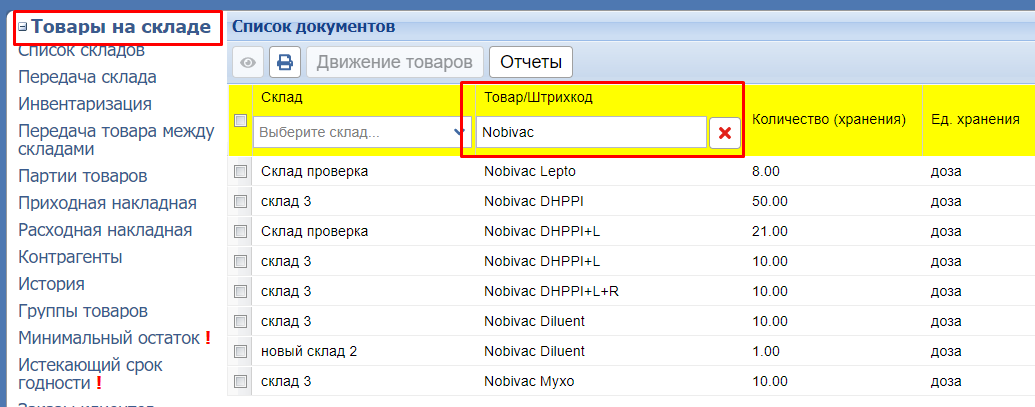Image resolution: width=1035 pixels, height=407 pixels.
Task: Click the Движение товаров button
Action: (395, 62)
